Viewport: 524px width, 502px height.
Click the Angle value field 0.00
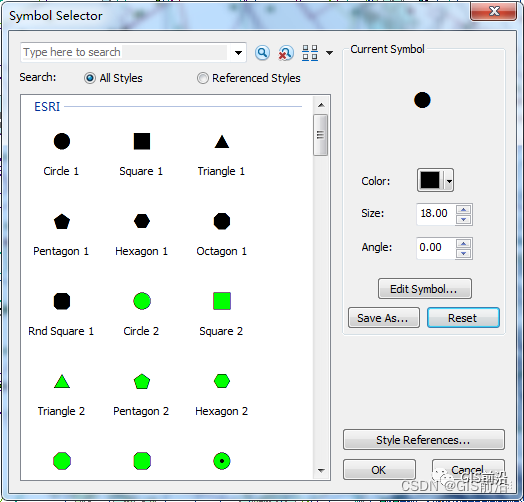(436, 248)
